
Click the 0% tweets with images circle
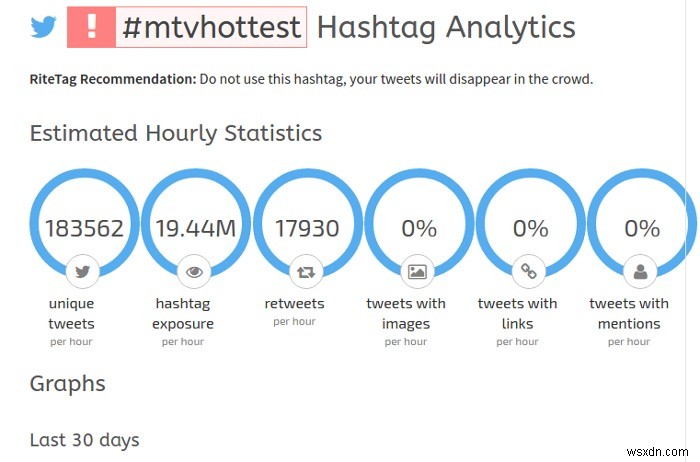point(418,228)
